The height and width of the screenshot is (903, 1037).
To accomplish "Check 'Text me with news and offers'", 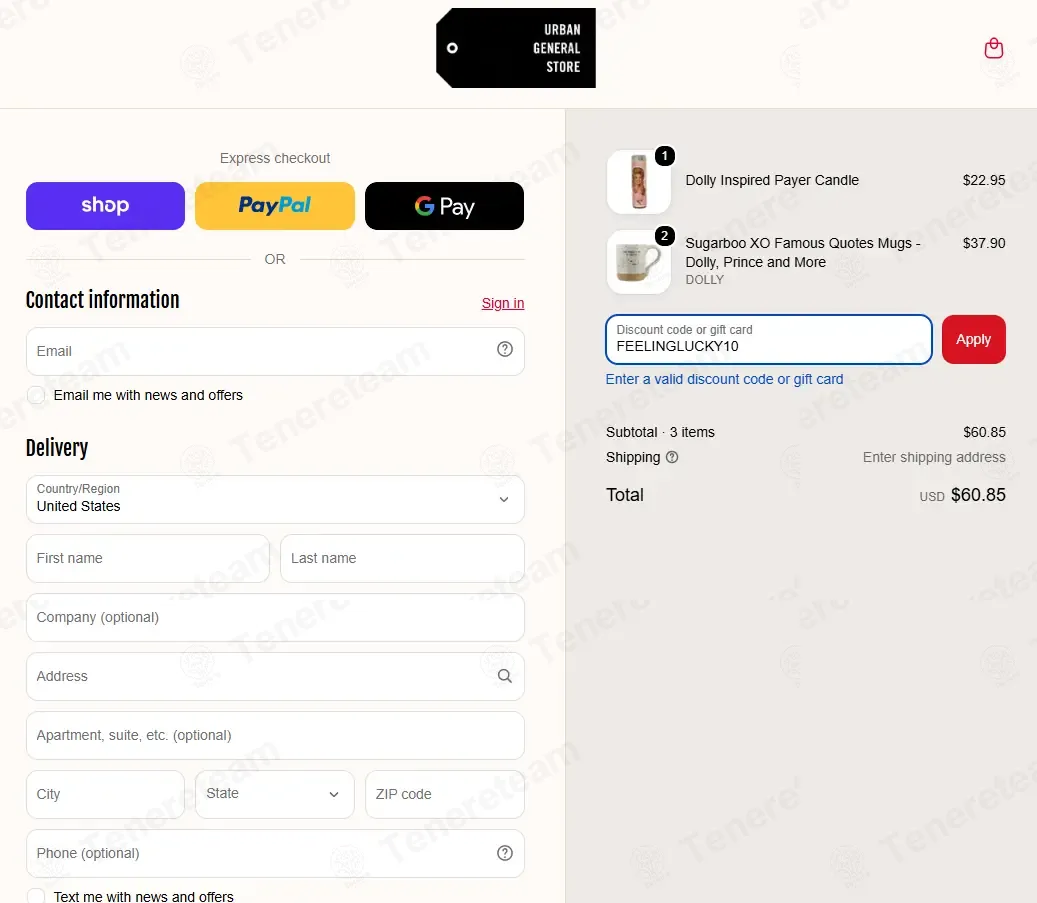I will (x=36, y=896).
